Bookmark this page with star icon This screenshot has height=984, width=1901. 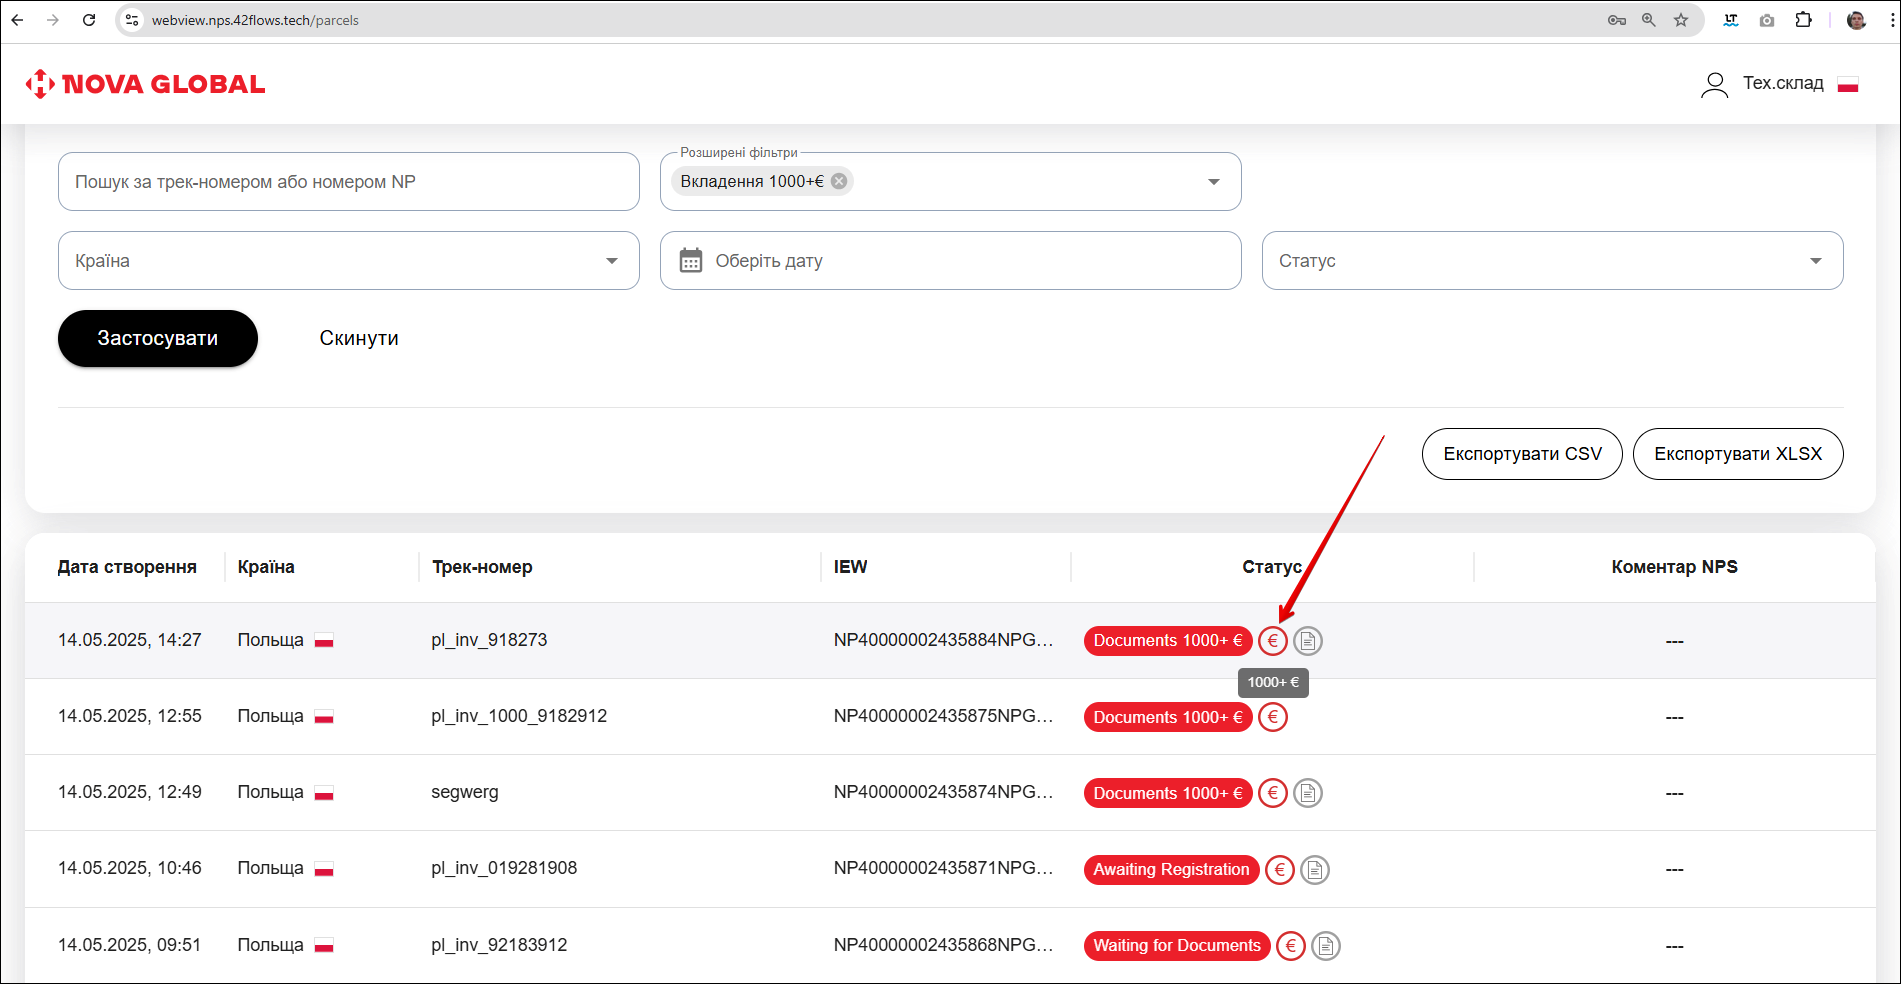click(1681, 20)
